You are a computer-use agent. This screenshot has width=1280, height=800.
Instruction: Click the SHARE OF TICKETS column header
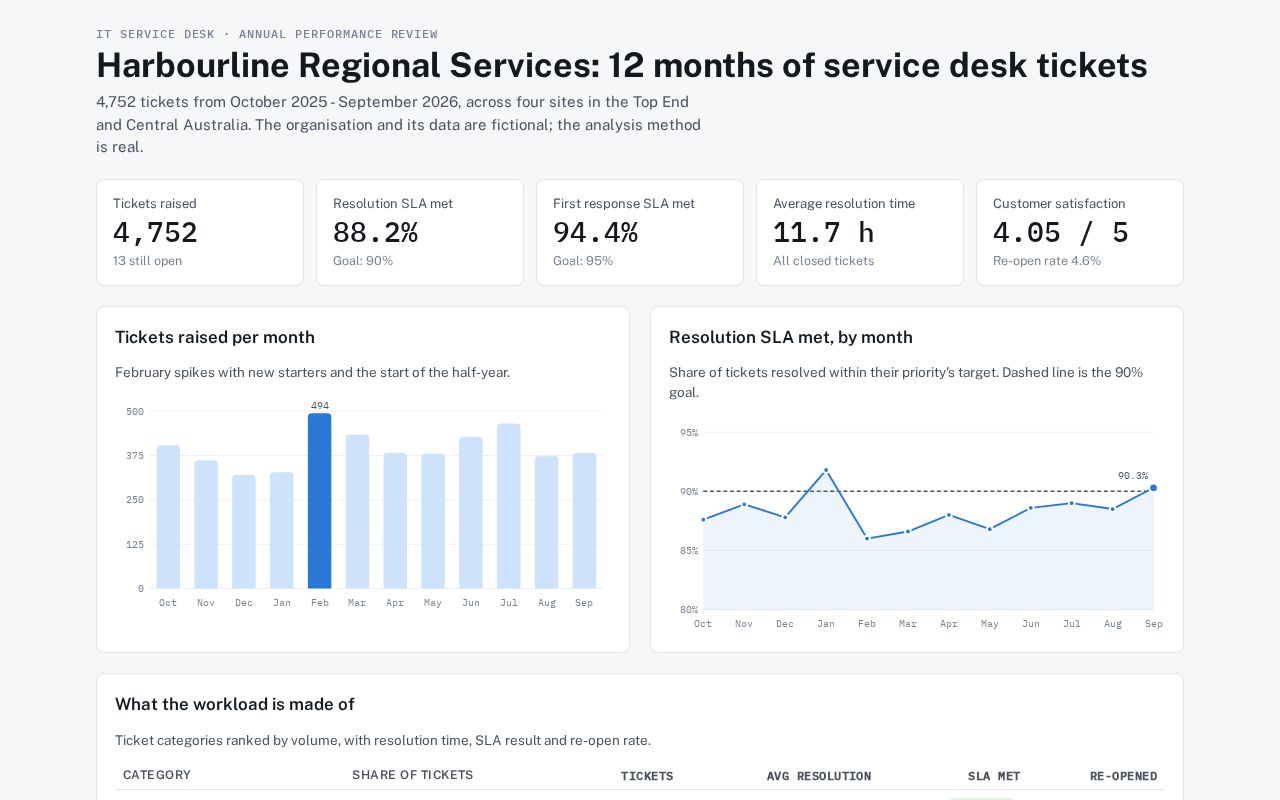point(413,775)
